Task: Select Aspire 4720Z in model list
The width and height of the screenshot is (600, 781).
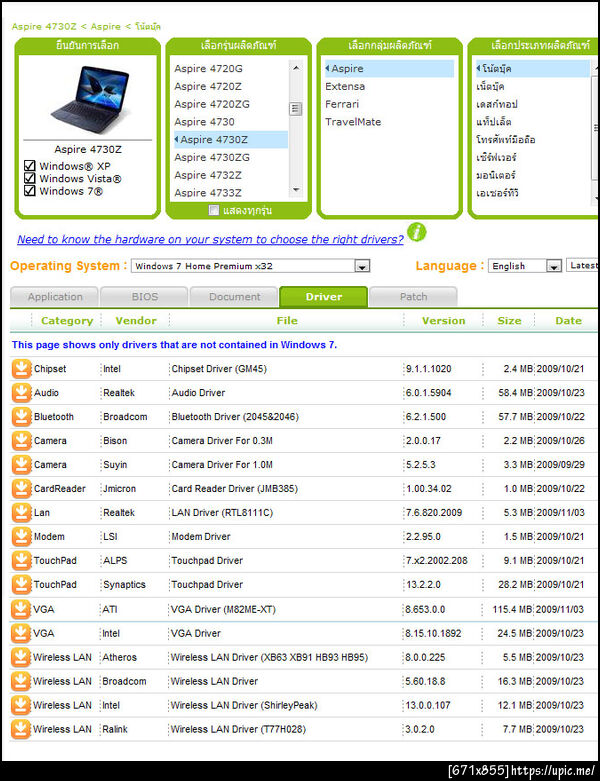Action: (208, 87)
